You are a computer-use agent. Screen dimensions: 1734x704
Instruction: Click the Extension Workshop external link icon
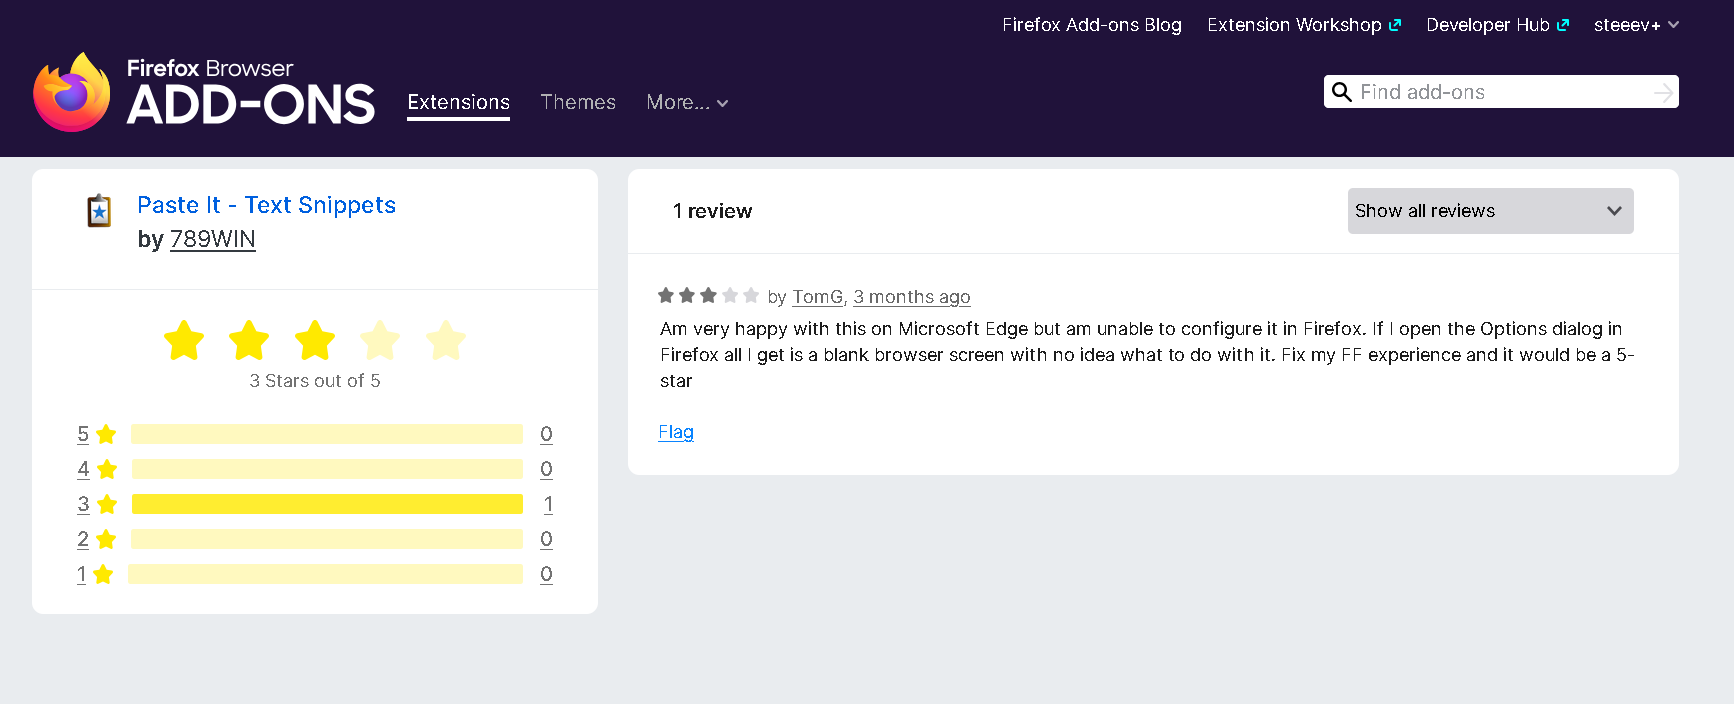point(1395,25)
